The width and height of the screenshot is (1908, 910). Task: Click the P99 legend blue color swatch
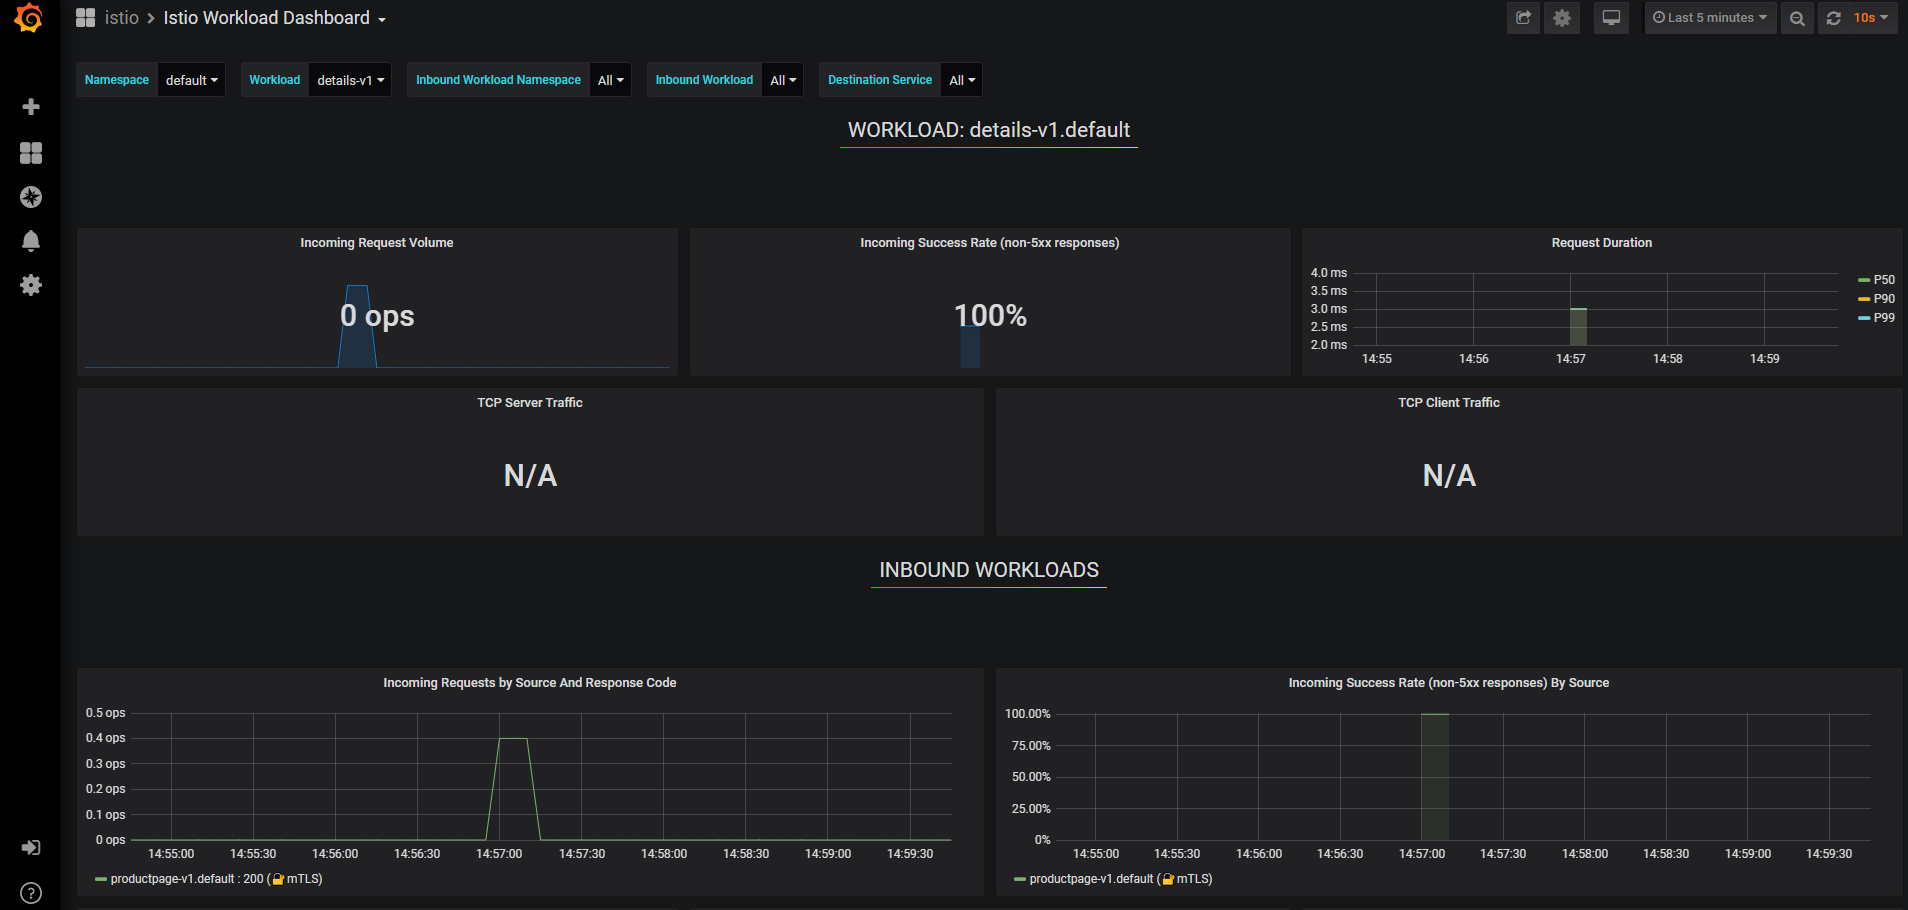(x=1864, y=318)
